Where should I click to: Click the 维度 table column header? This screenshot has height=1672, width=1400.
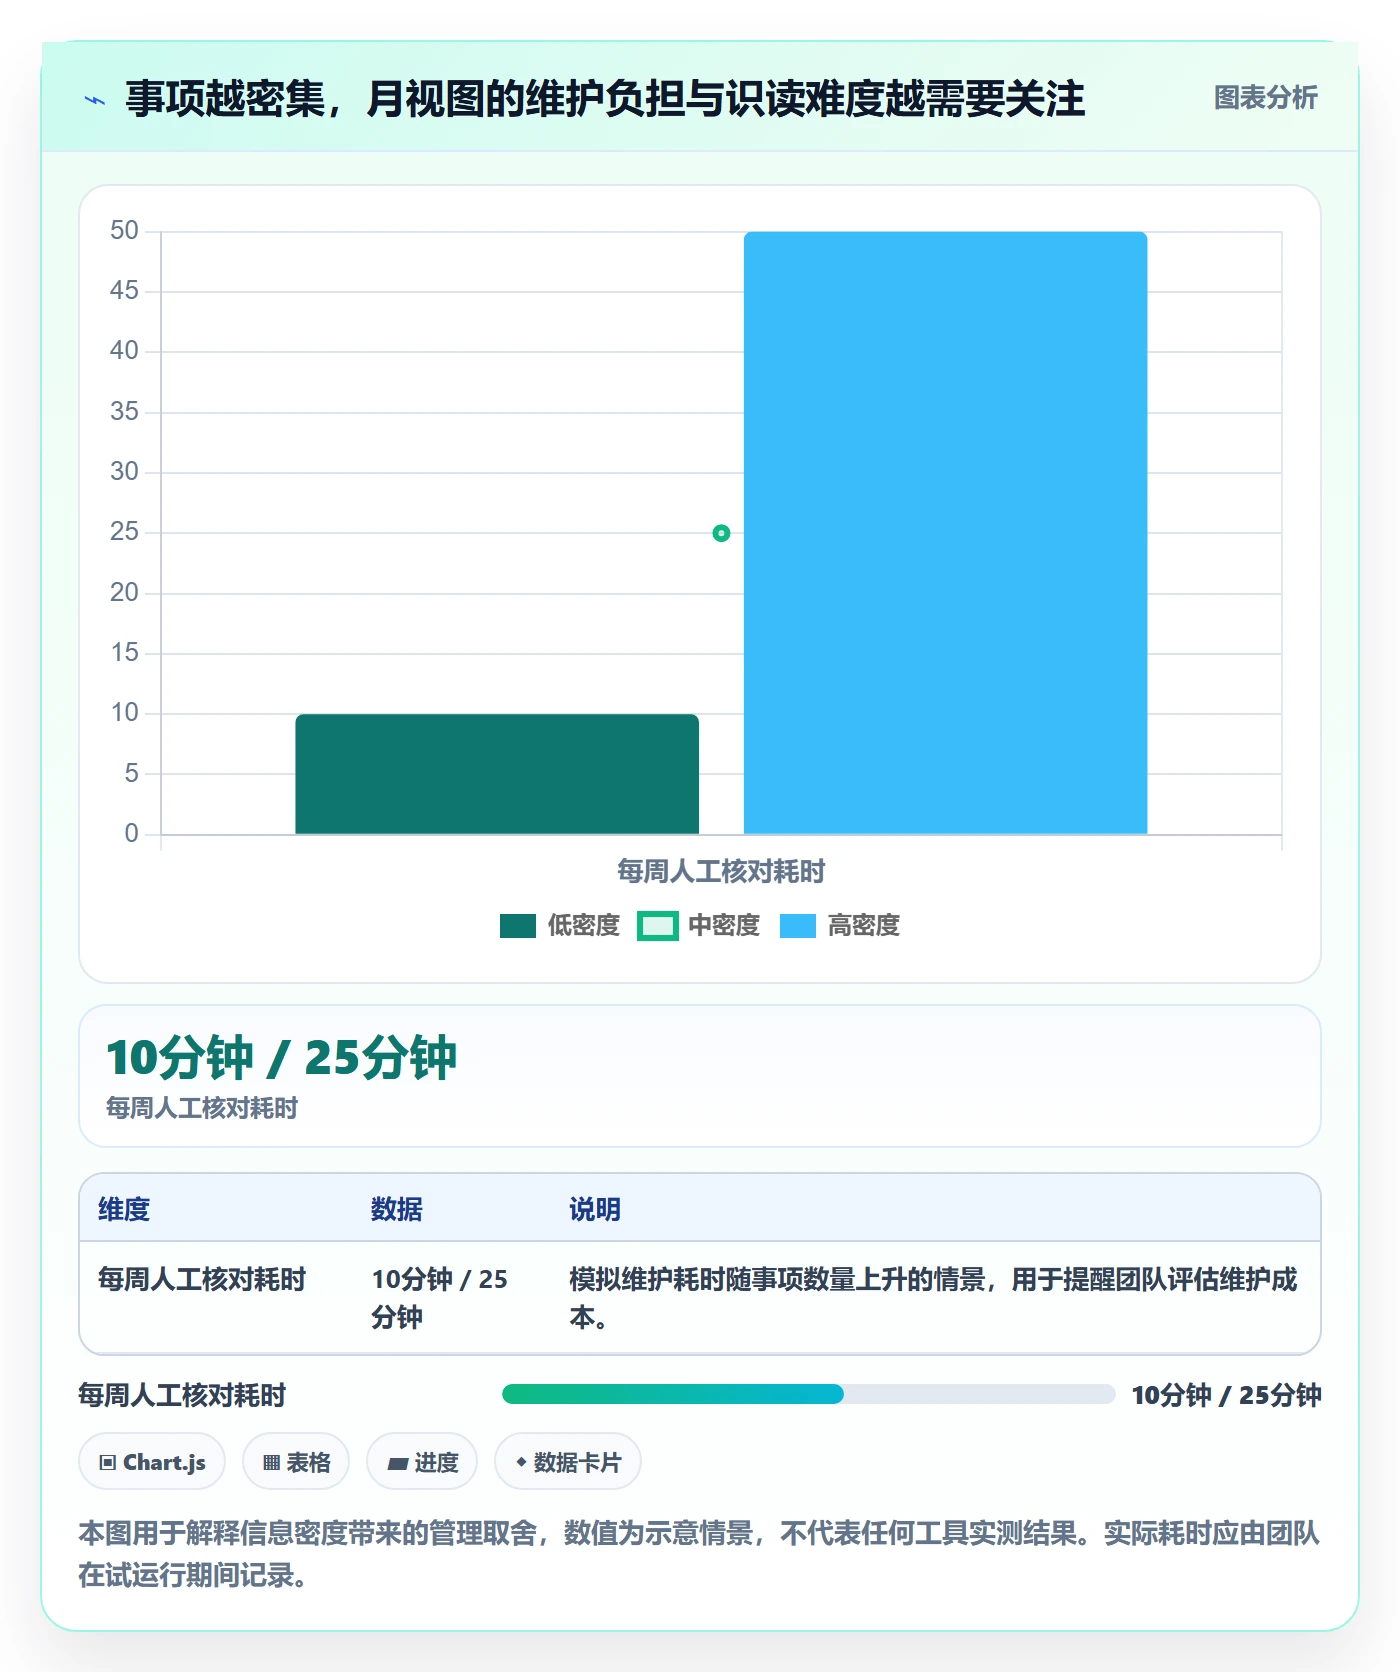[124, 1210]
